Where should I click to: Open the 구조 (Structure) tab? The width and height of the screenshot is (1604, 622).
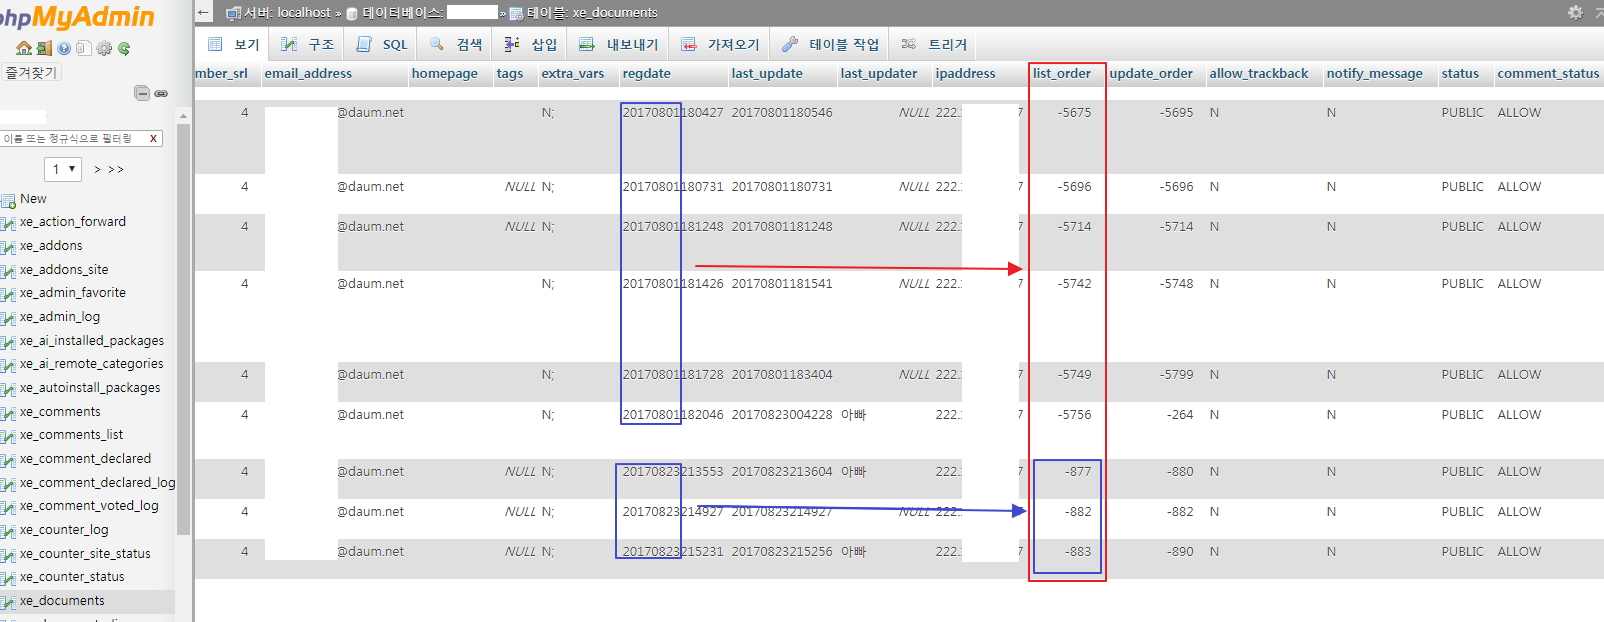tap(308, 44)
